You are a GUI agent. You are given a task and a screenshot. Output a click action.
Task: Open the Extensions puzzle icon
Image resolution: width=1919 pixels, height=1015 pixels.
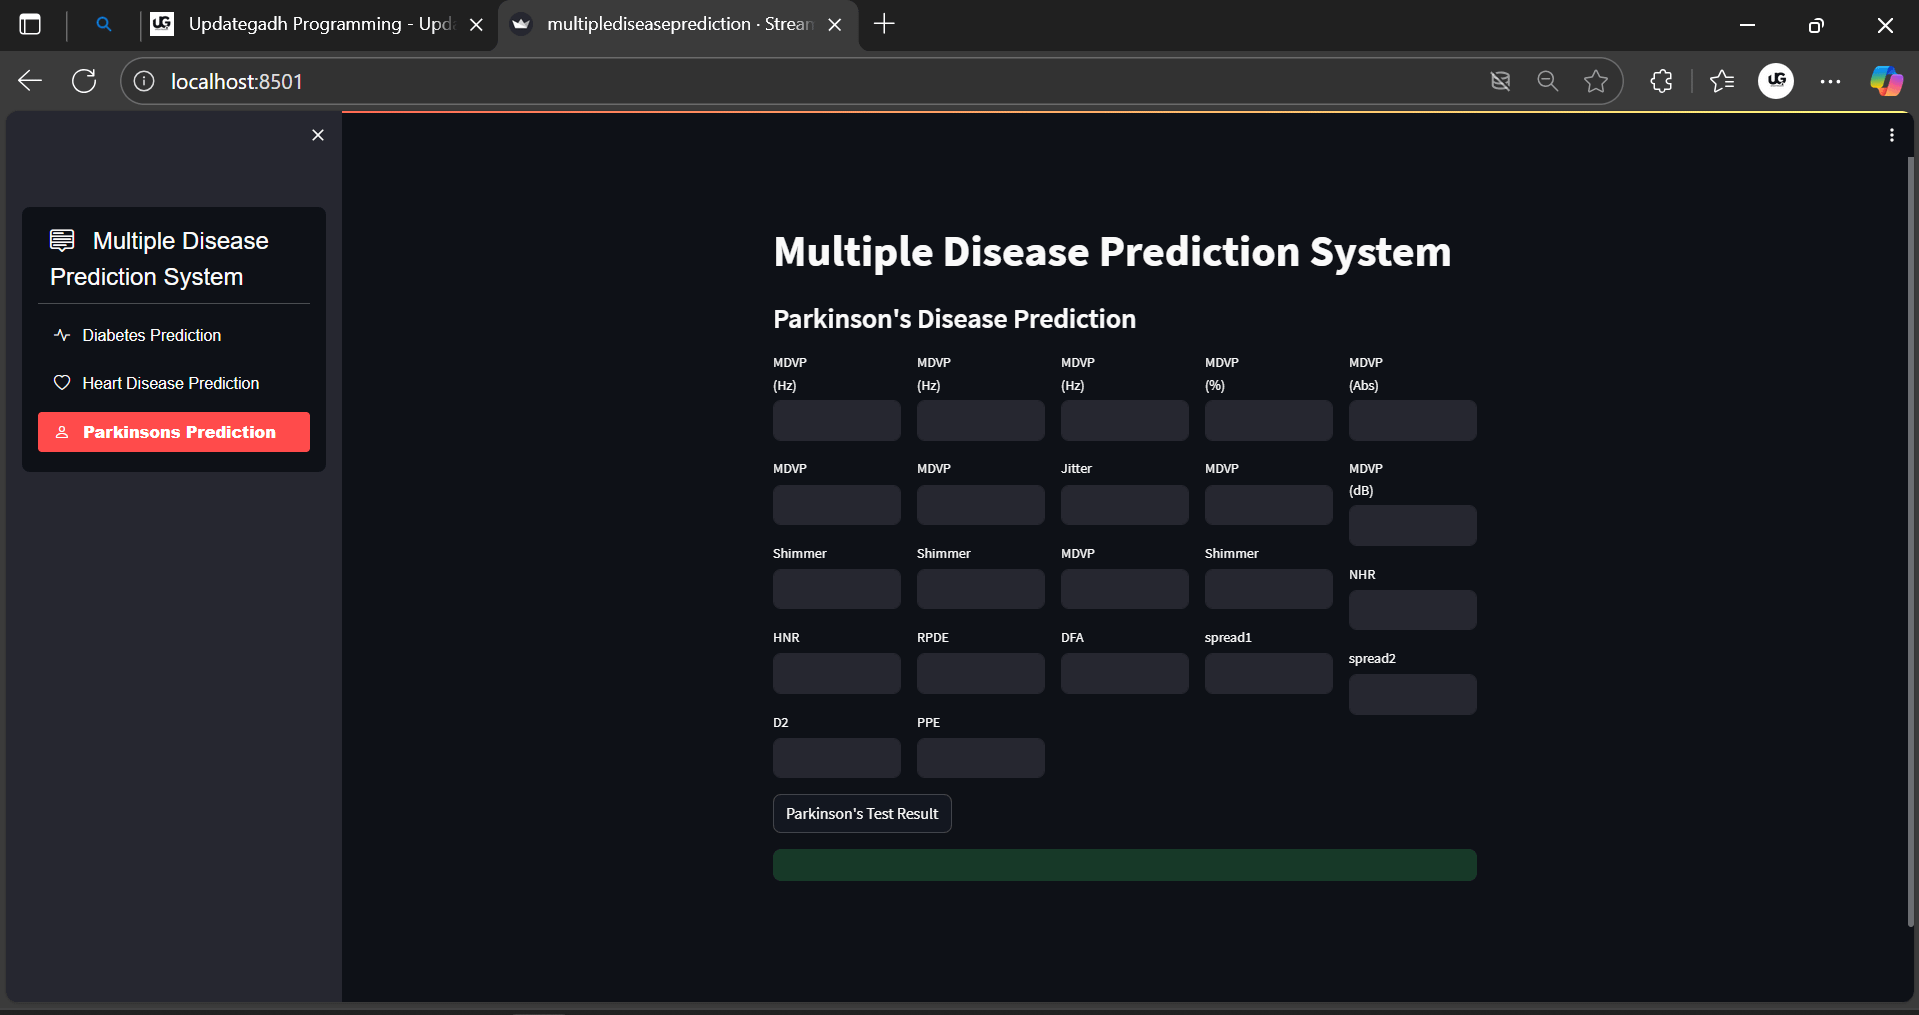coord(1661,81)
